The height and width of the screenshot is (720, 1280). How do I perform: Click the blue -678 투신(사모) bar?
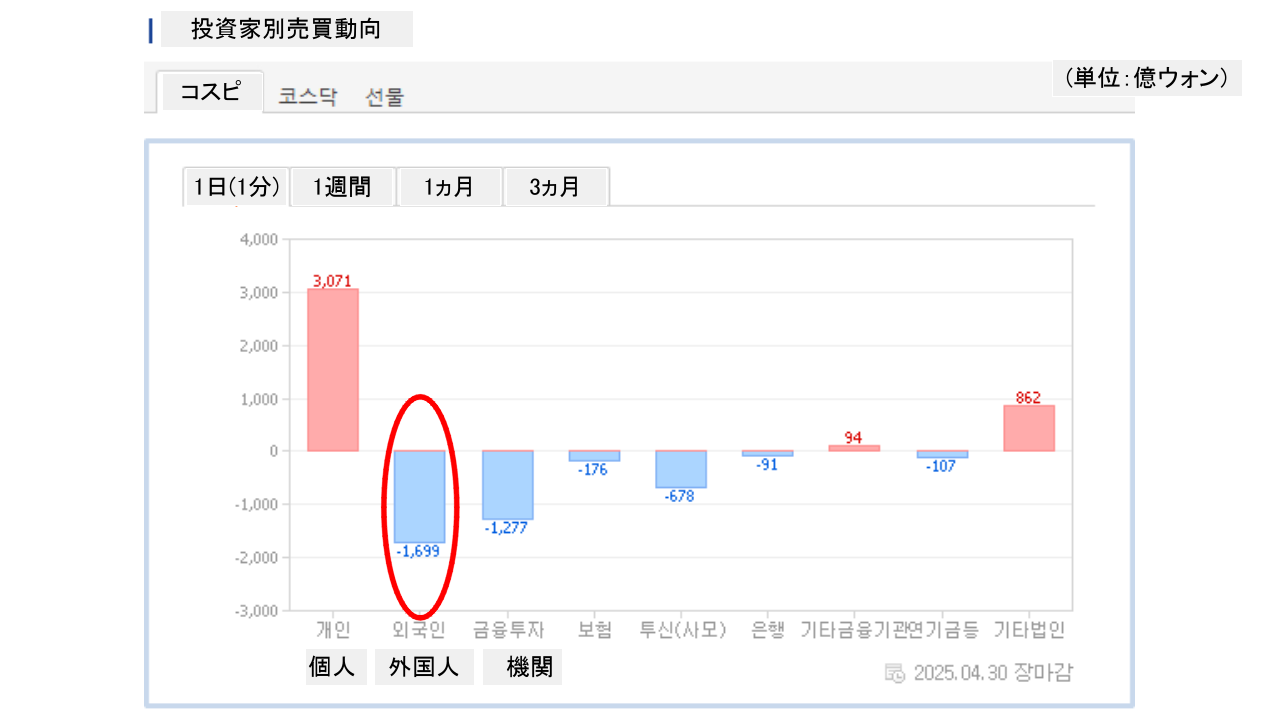(681, 469)
